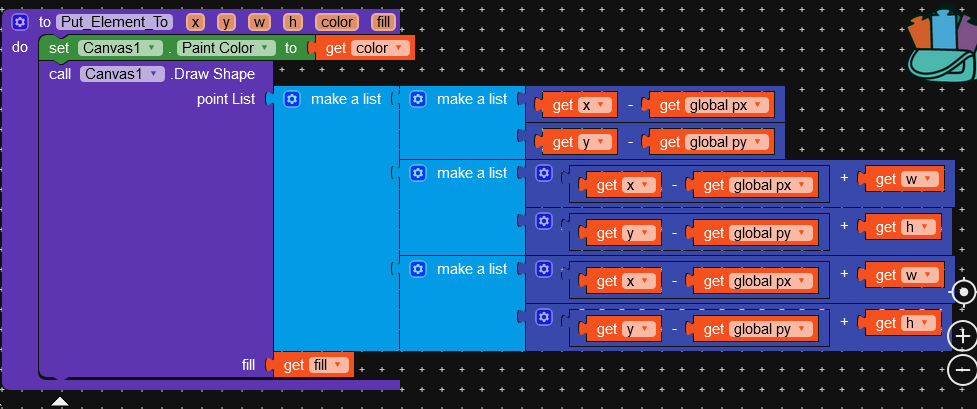Open gear of the third nested make a list
The height and width of the screenshot is (409, 977).
pyautogui.click(x=418, y=269)
